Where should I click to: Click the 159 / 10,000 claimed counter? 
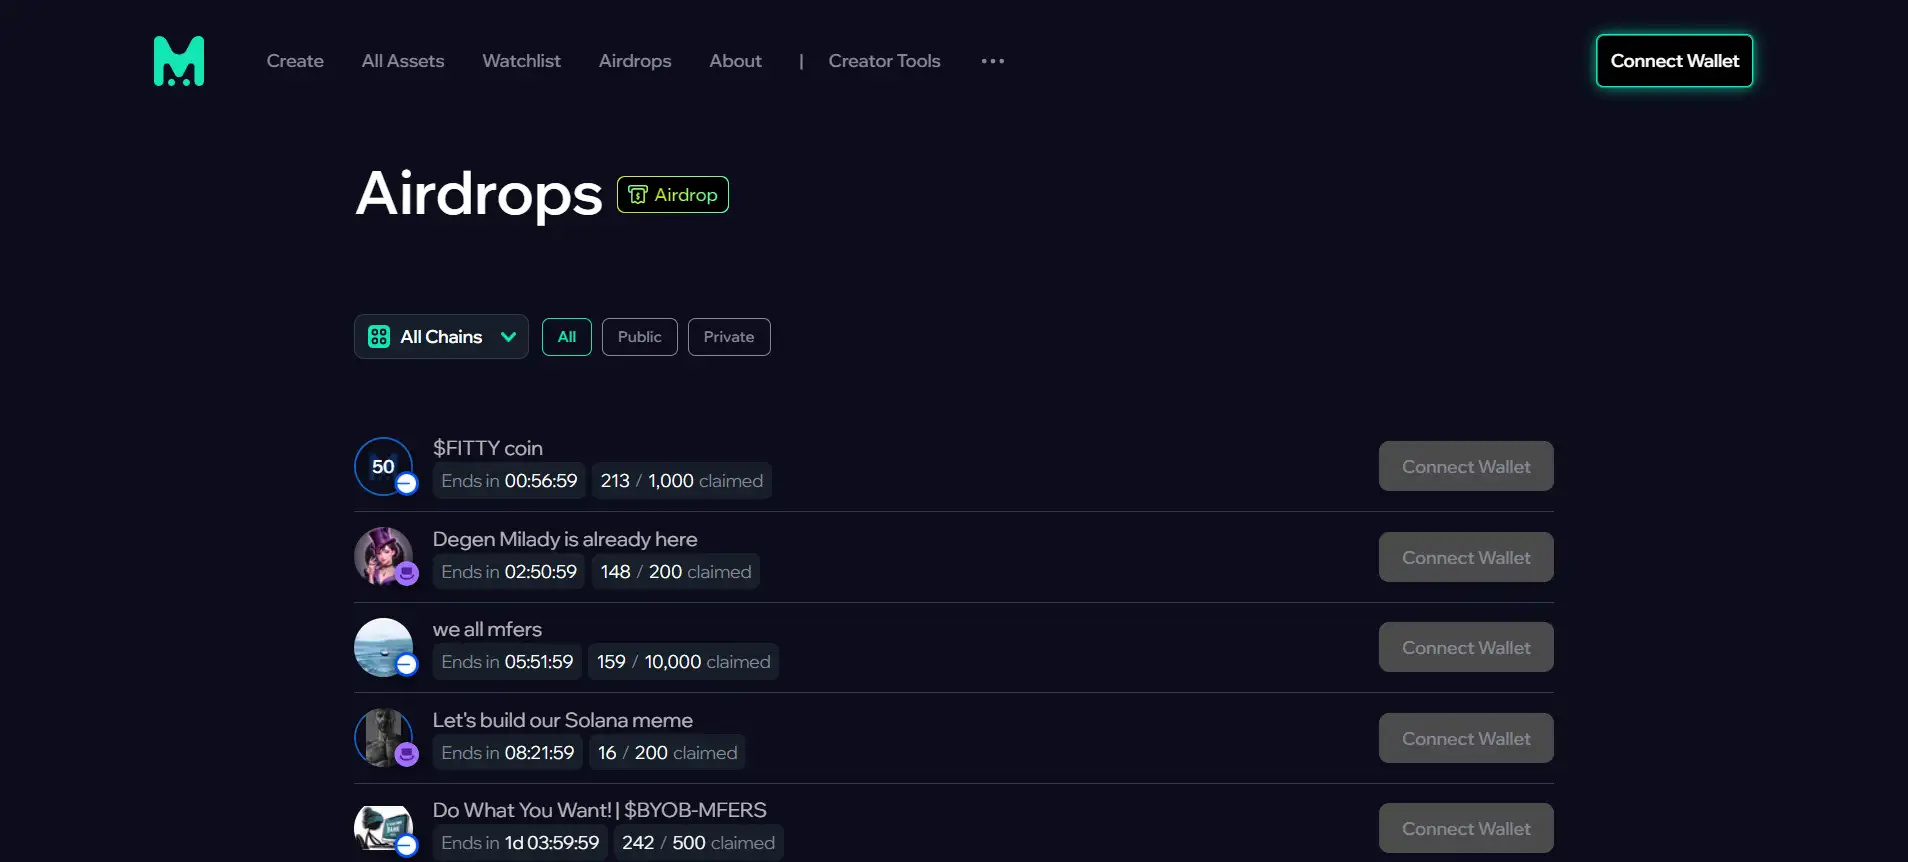(x=683, y=662)
